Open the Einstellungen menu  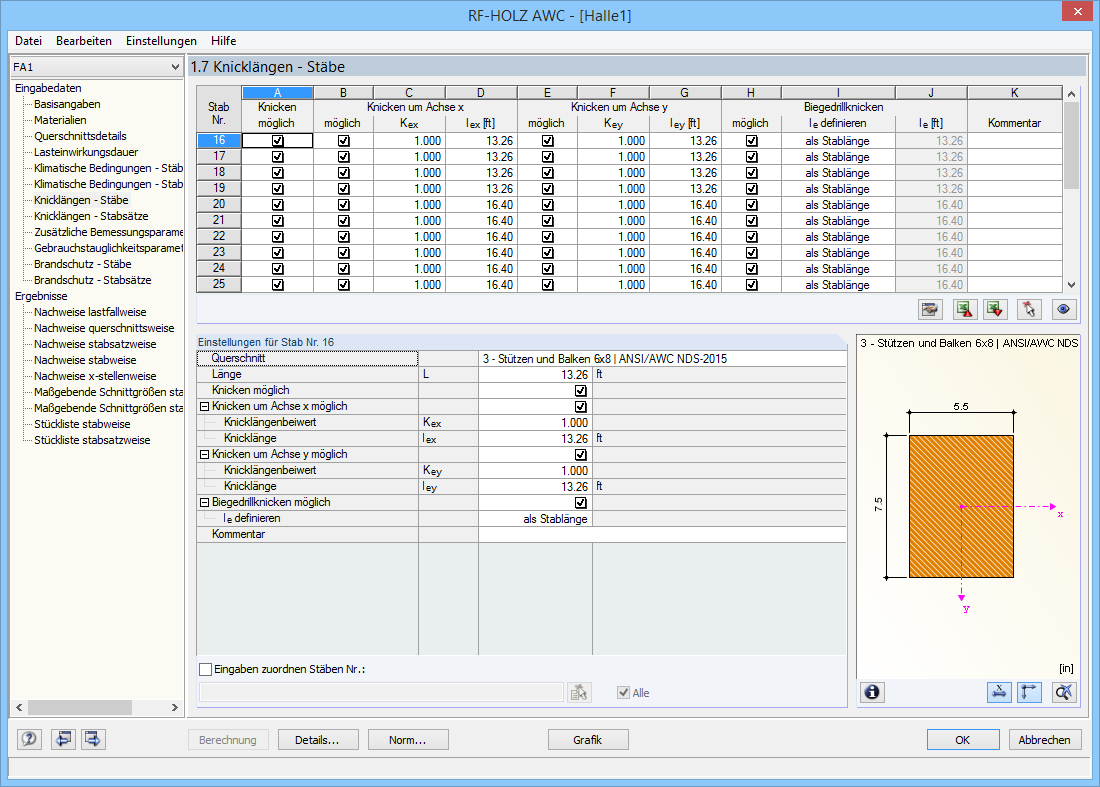[x=161, y=41]
